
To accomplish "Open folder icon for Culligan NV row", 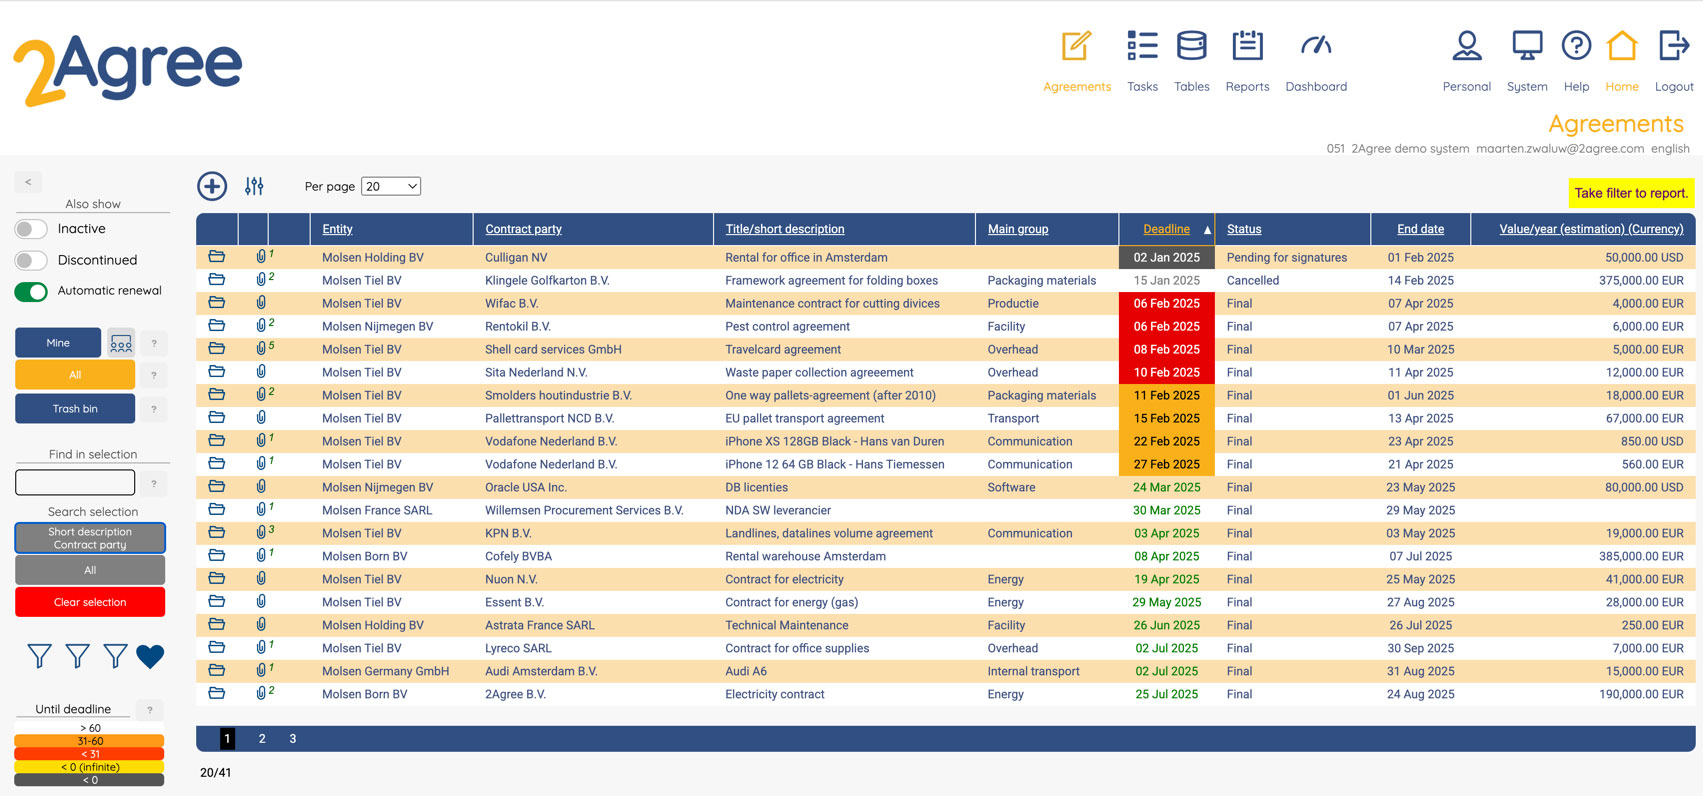I will 216,257.
